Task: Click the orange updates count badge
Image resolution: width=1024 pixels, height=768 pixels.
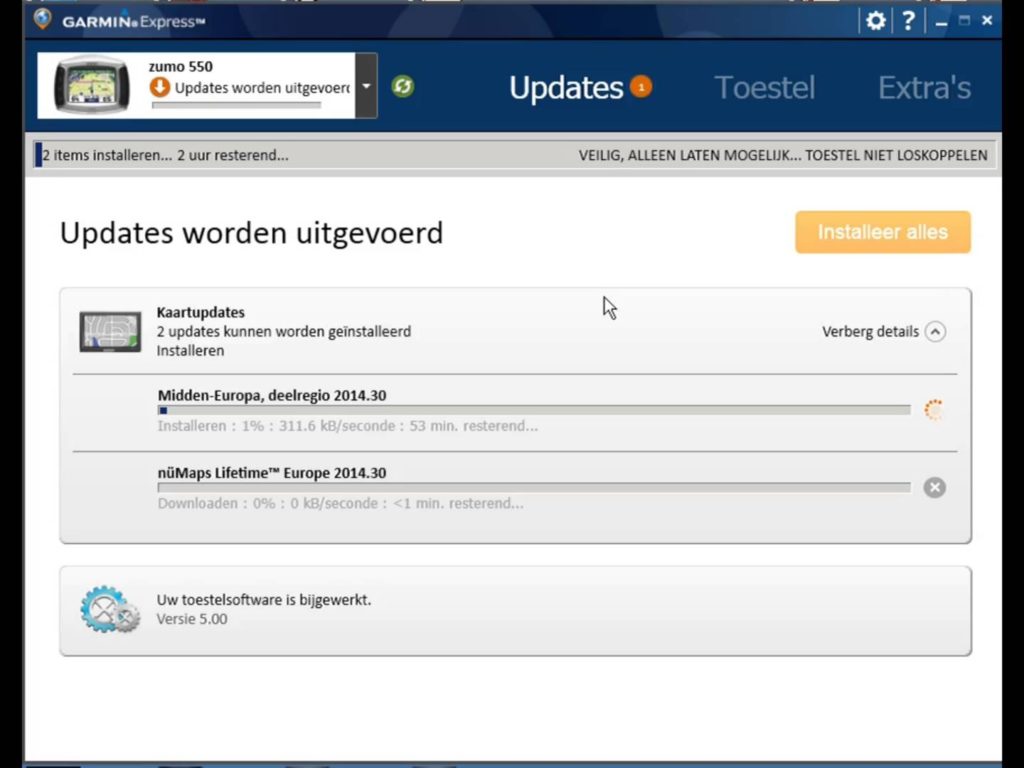Action: 641,87
